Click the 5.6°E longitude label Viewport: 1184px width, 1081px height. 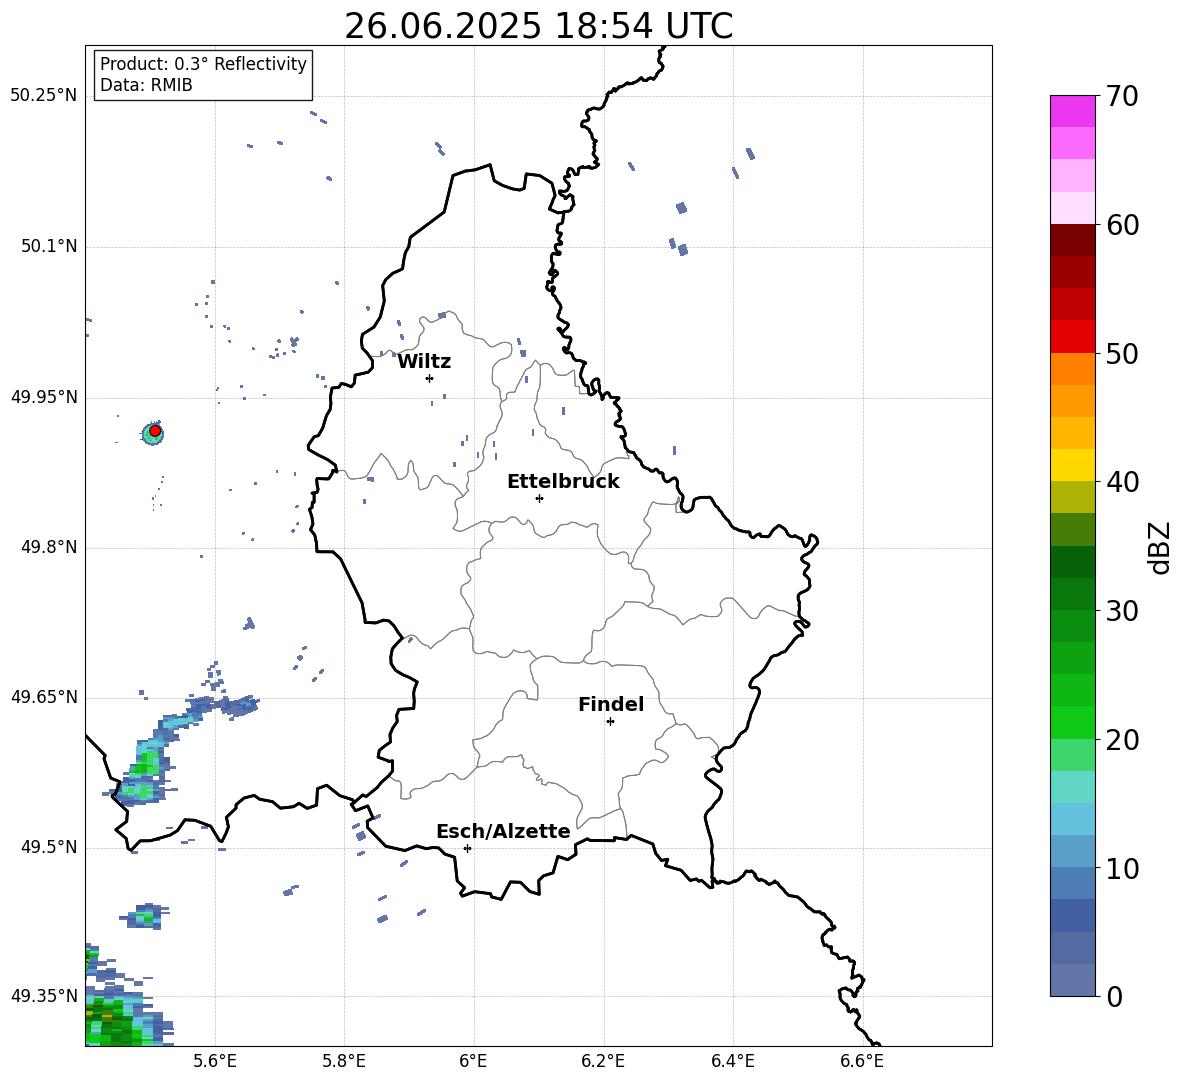[x=215, y=1061]
